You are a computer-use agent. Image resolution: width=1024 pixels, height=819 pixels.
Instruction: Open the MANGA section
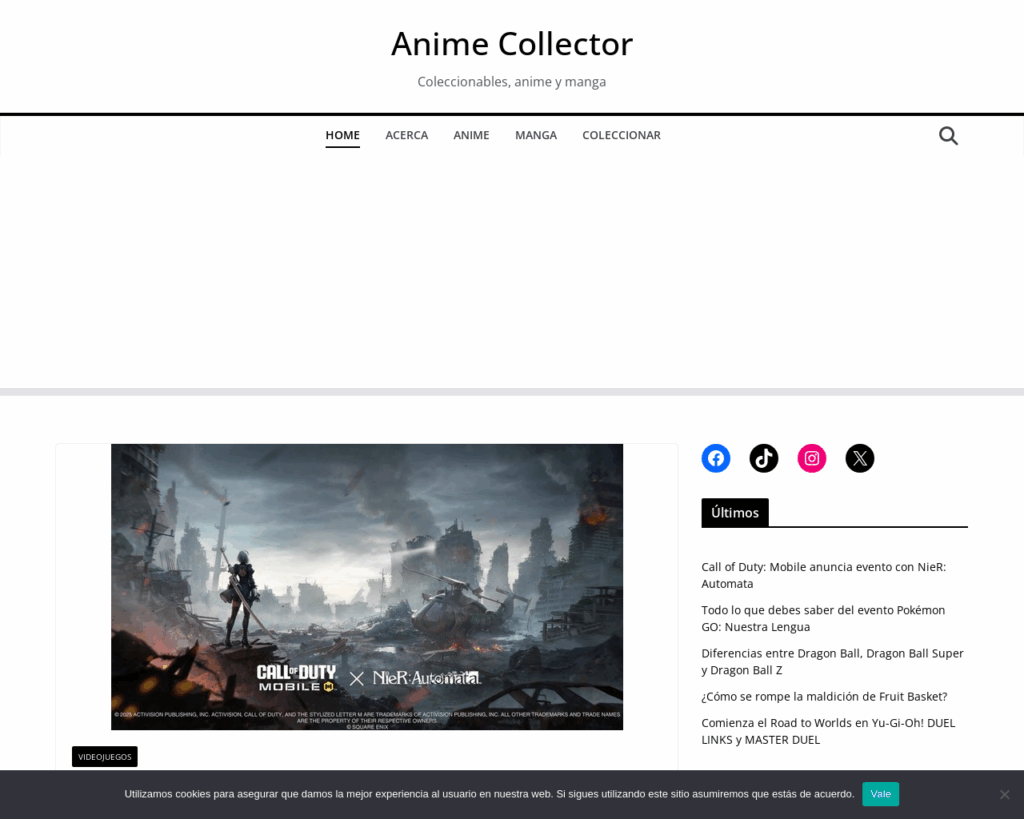coord(536,135)
